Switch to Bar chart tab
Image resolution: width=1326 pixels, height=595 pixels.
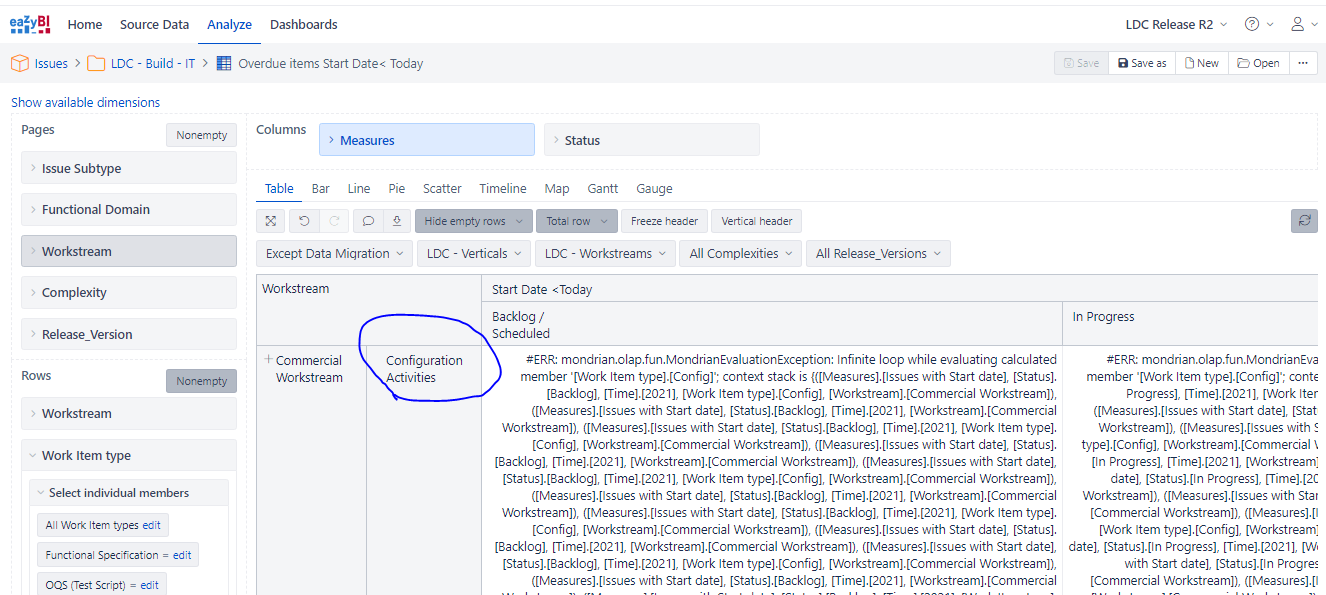click(x=321, y=189)
